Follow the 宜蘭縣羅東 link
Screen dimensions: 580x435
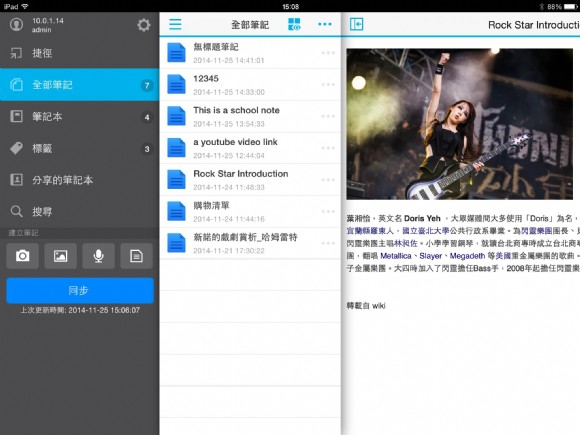(x=366, y=231)
